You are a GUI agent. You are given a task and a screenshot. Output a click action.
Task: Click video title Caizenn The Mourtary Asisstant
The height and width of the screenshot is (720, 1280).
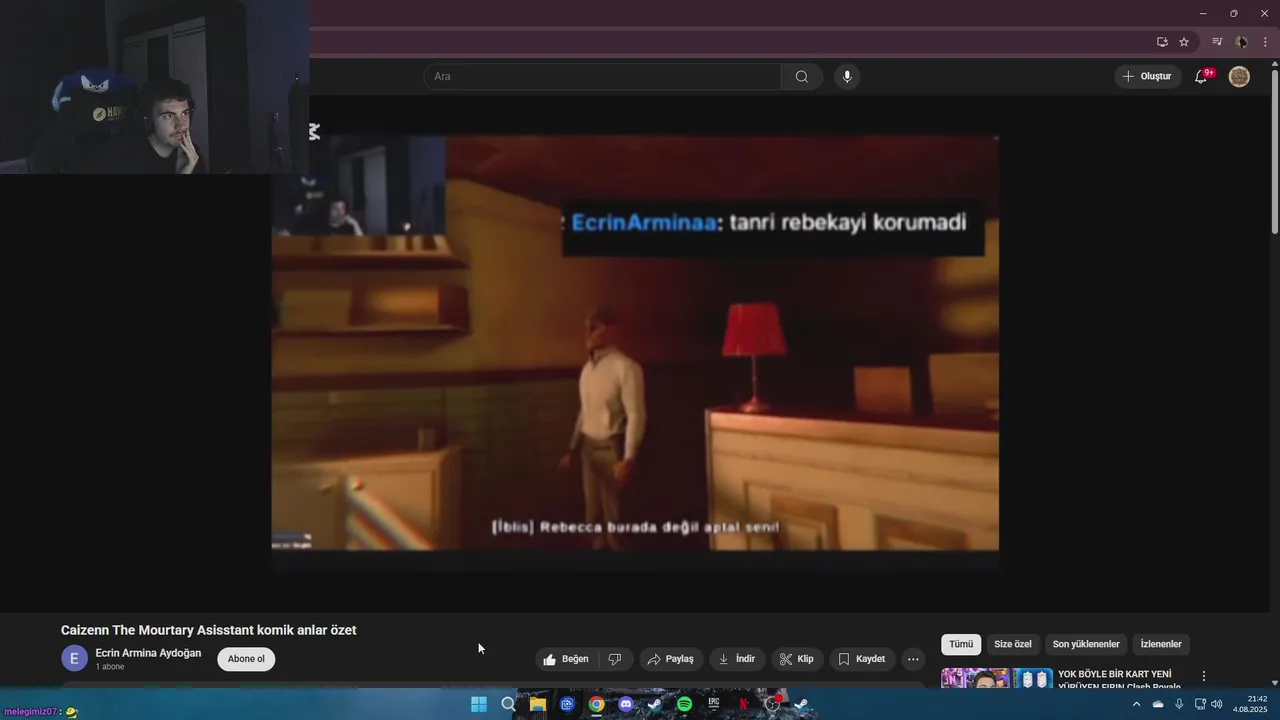208,630
